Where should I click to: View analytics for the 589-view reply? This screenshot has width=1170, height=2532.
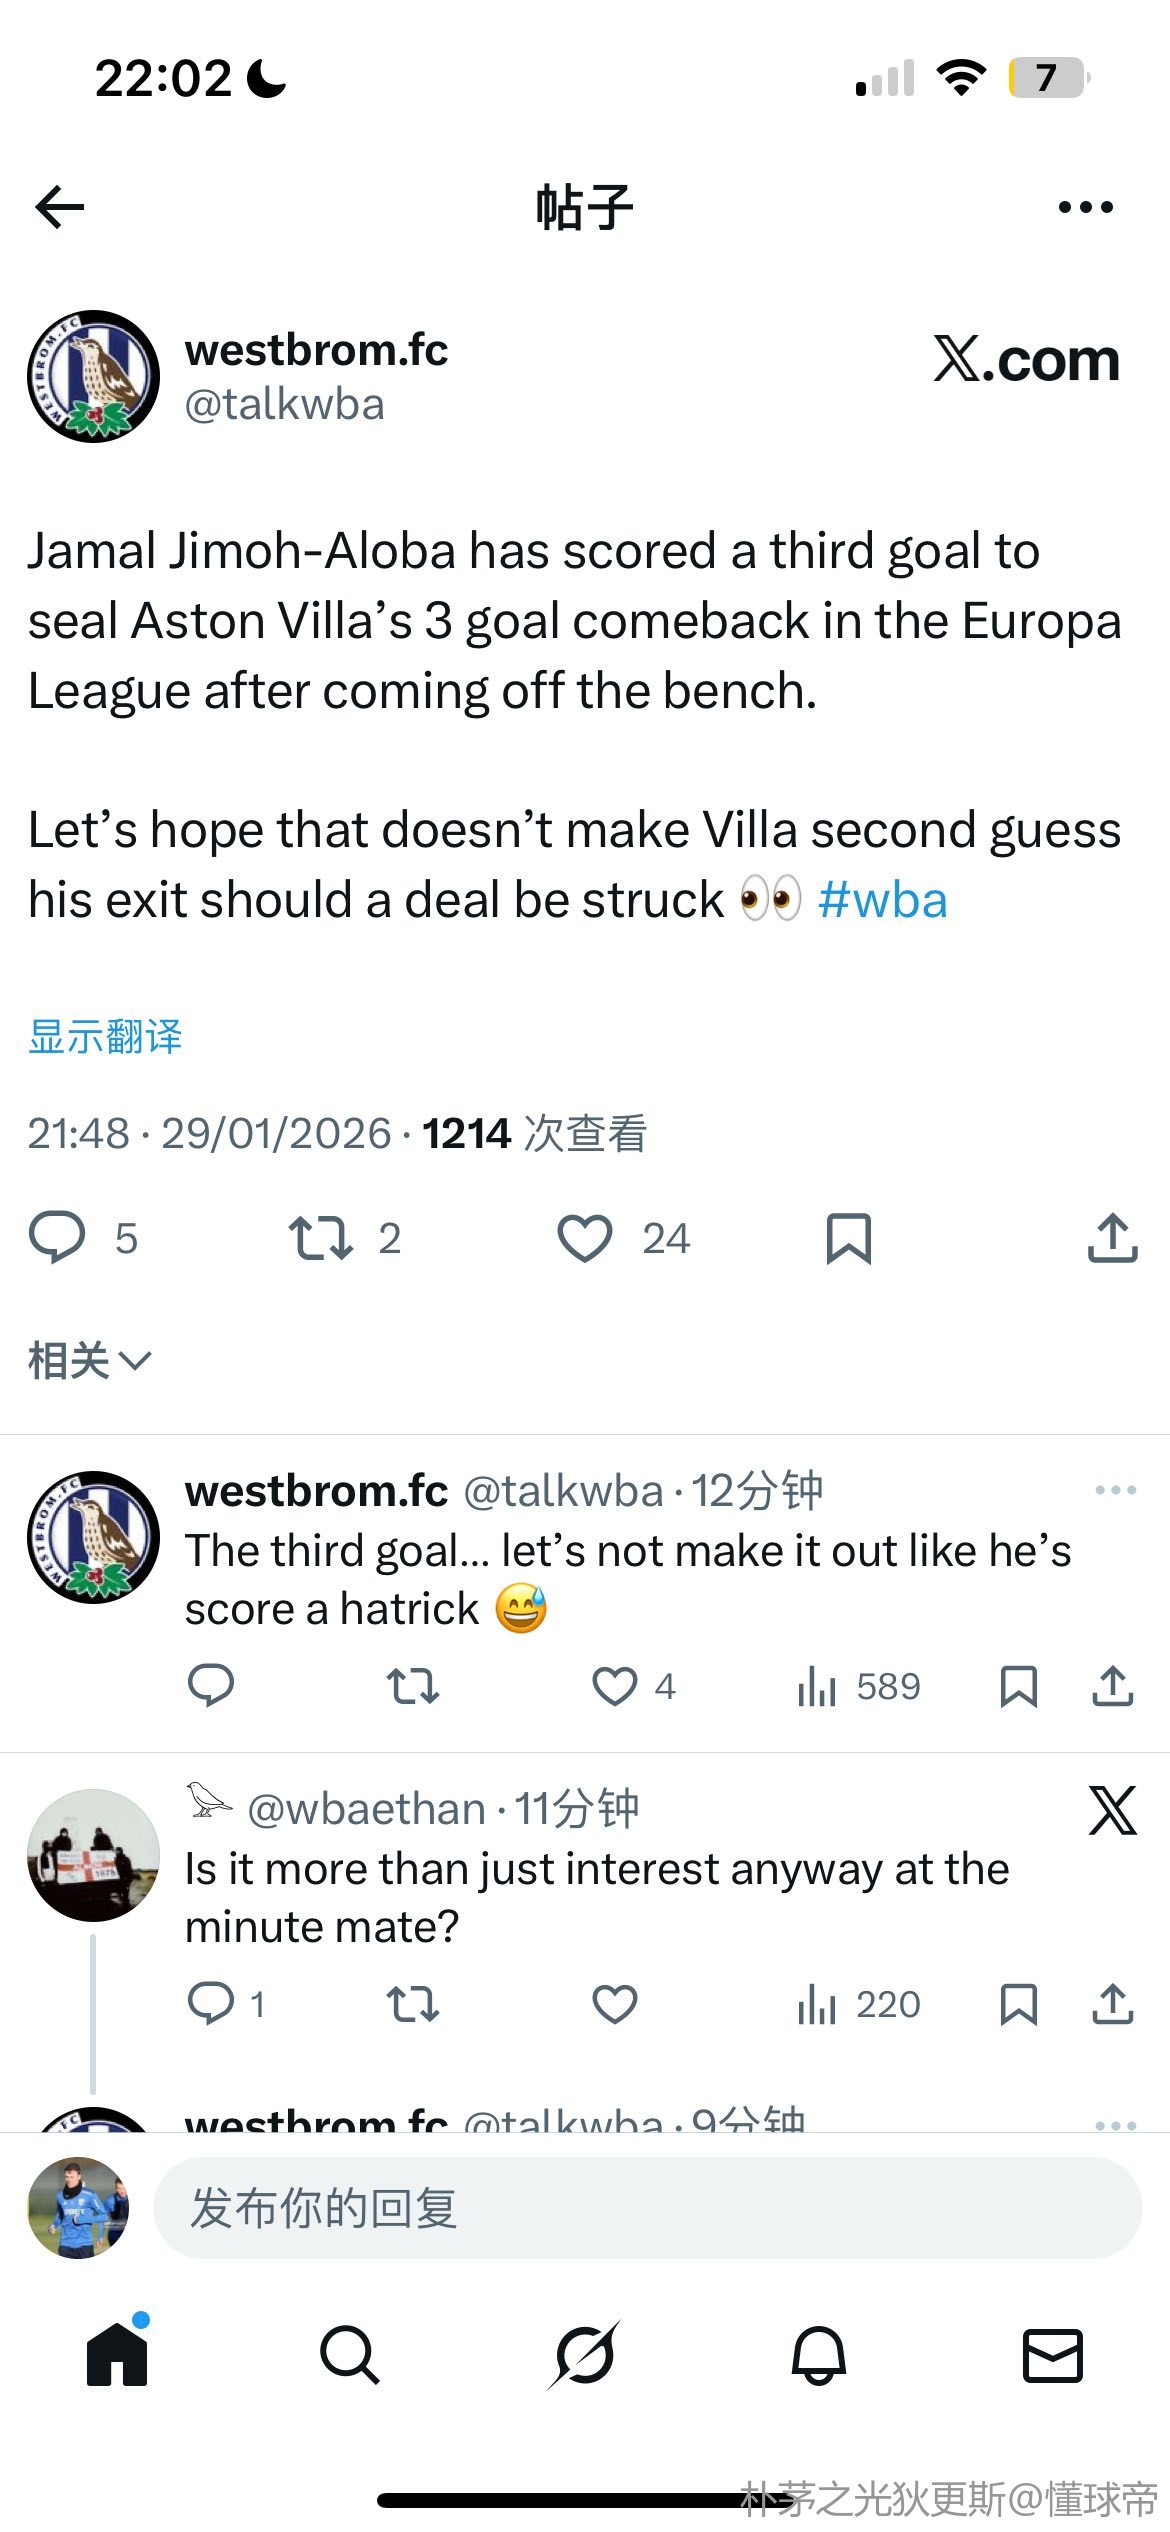coord(858,1687)
